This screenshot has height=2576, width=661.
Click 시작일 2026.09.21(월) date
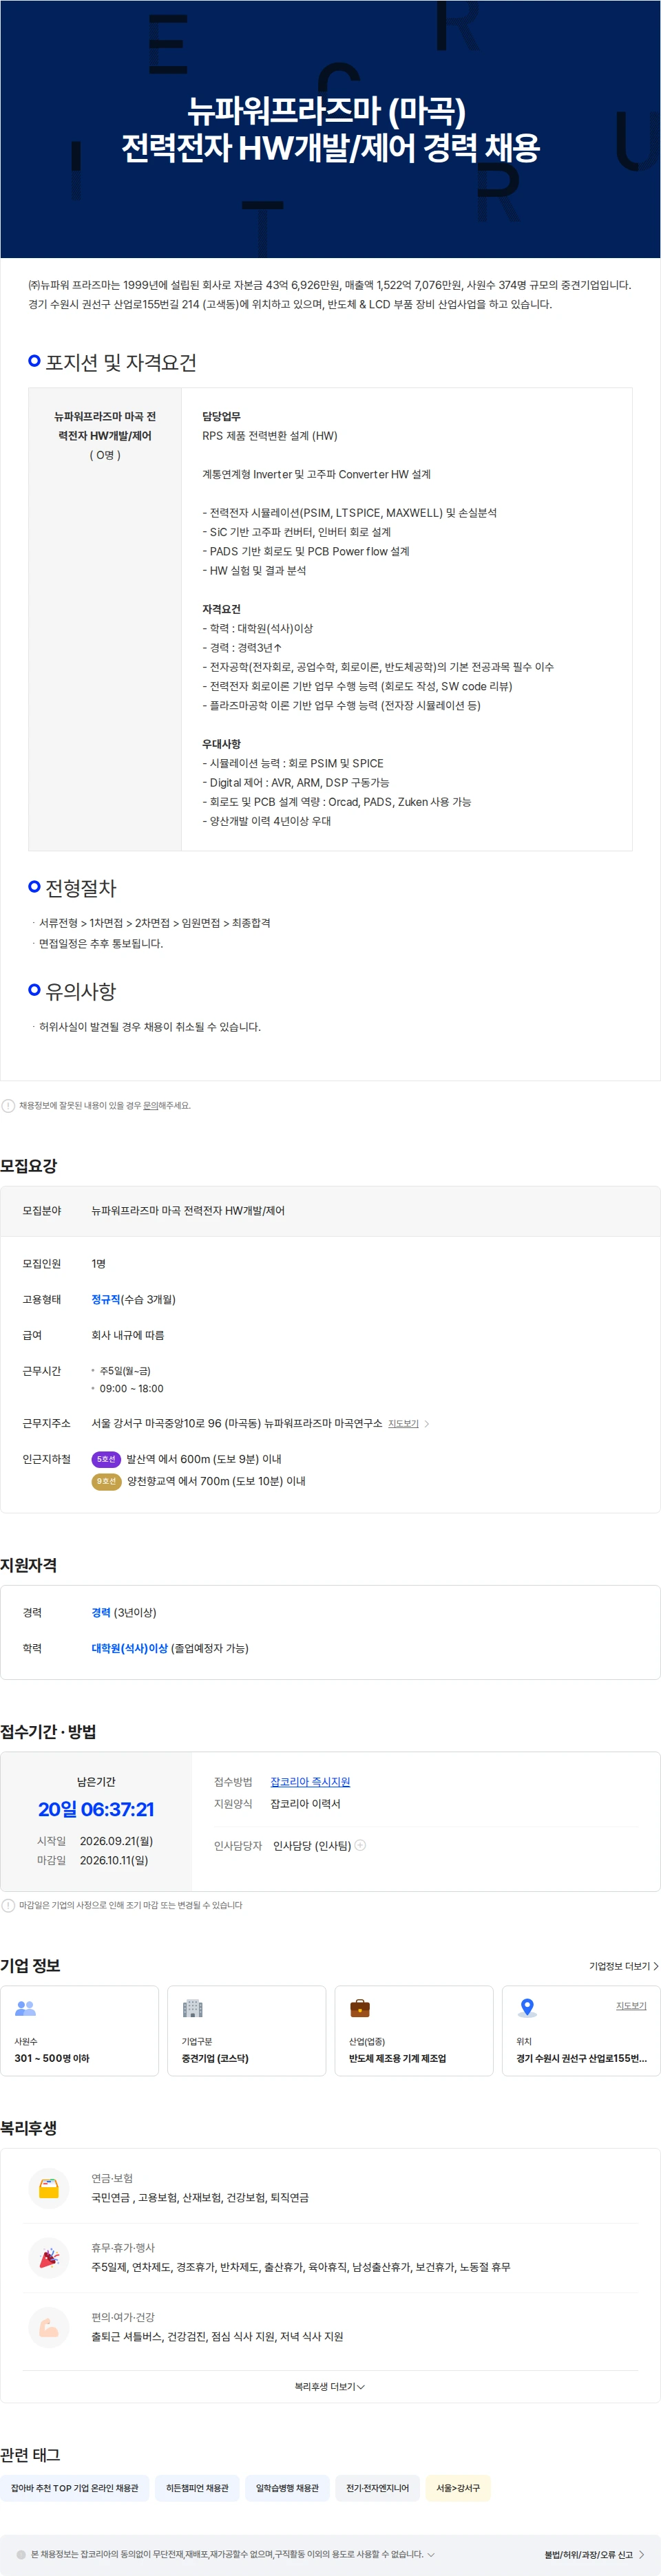(95, 1840)
